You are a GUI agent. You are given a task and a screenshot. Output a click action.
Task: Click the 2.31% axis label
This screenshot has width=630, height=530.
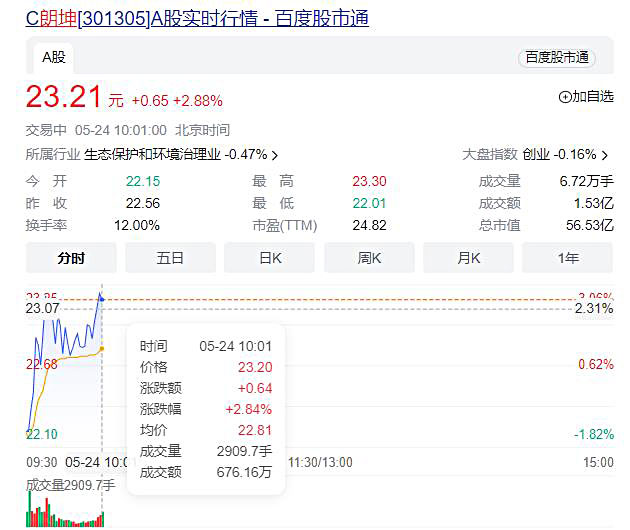pyautogui.click(x=594, y=308)
